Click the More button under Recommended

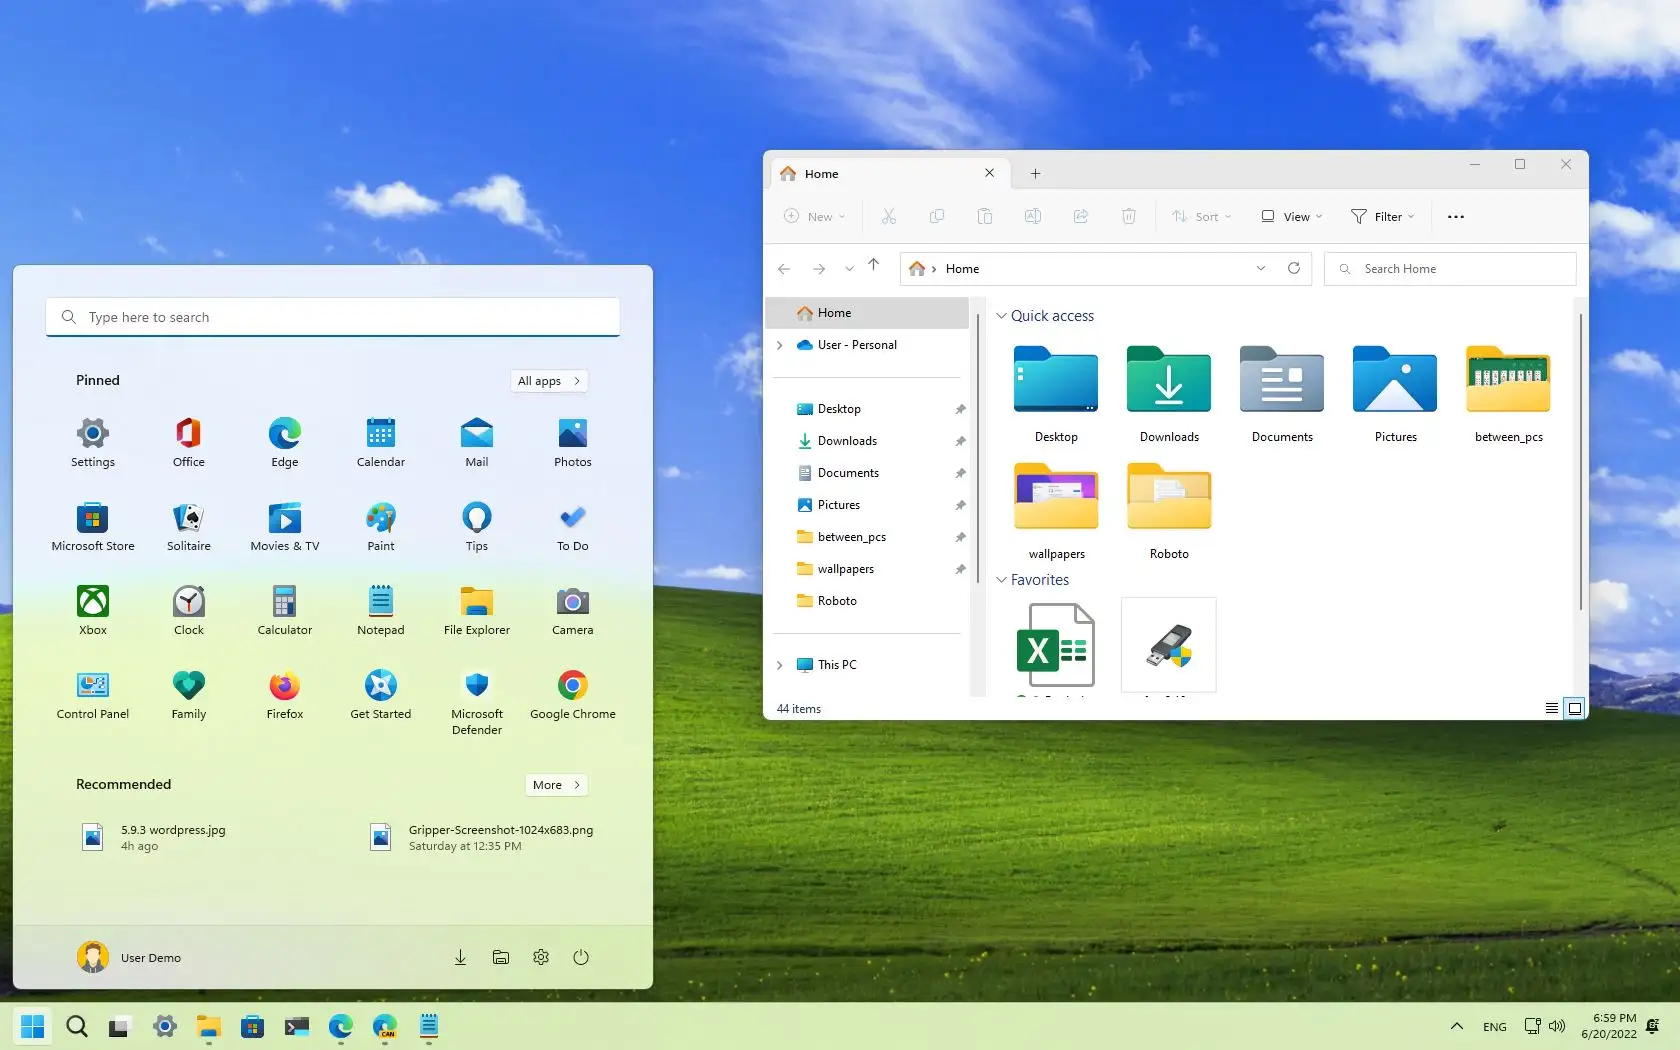coord(556,785)
